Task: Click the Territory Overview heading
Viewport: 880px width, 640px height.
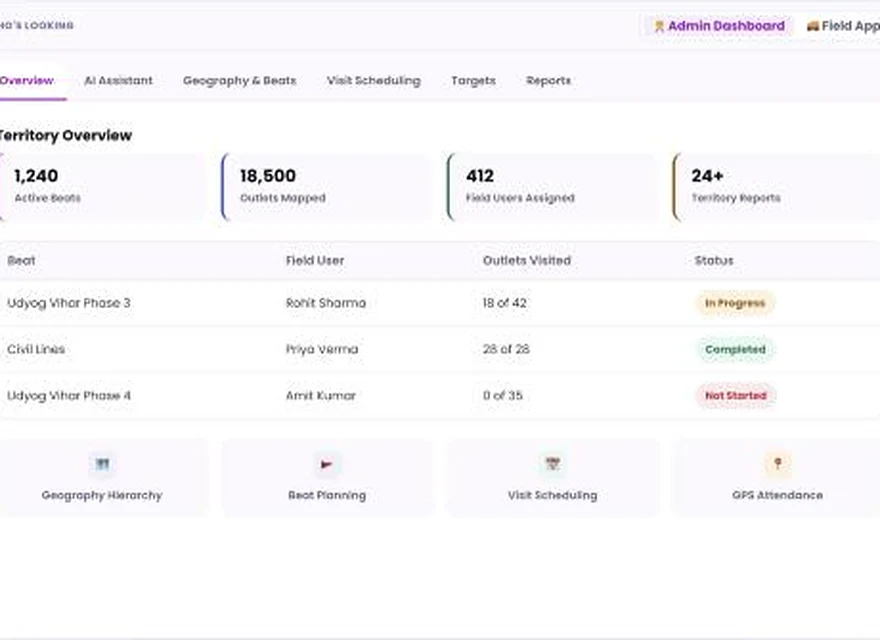Action: click(65, 135)
